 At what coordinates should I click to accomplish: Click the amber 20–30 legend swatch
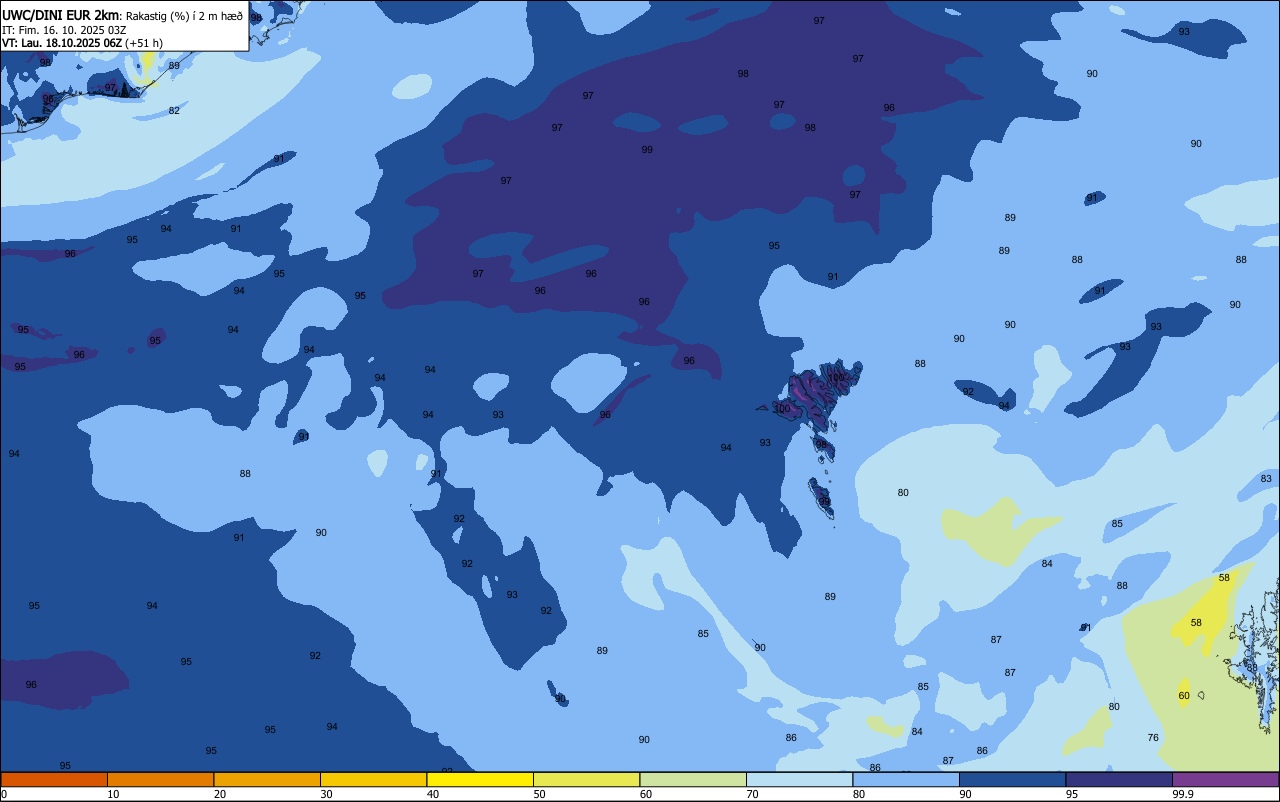[x=267, y=779]
